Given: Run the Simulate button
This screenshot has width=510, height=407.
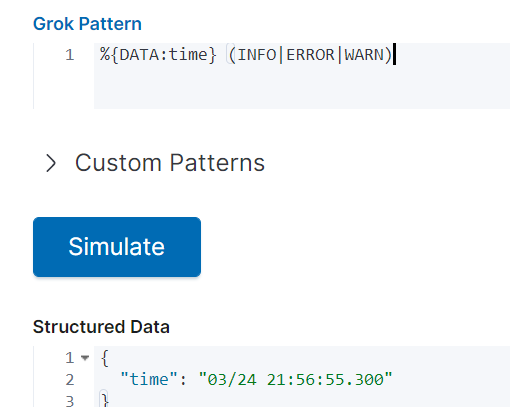Looking at the screenshot, I should tap(117, 247).
